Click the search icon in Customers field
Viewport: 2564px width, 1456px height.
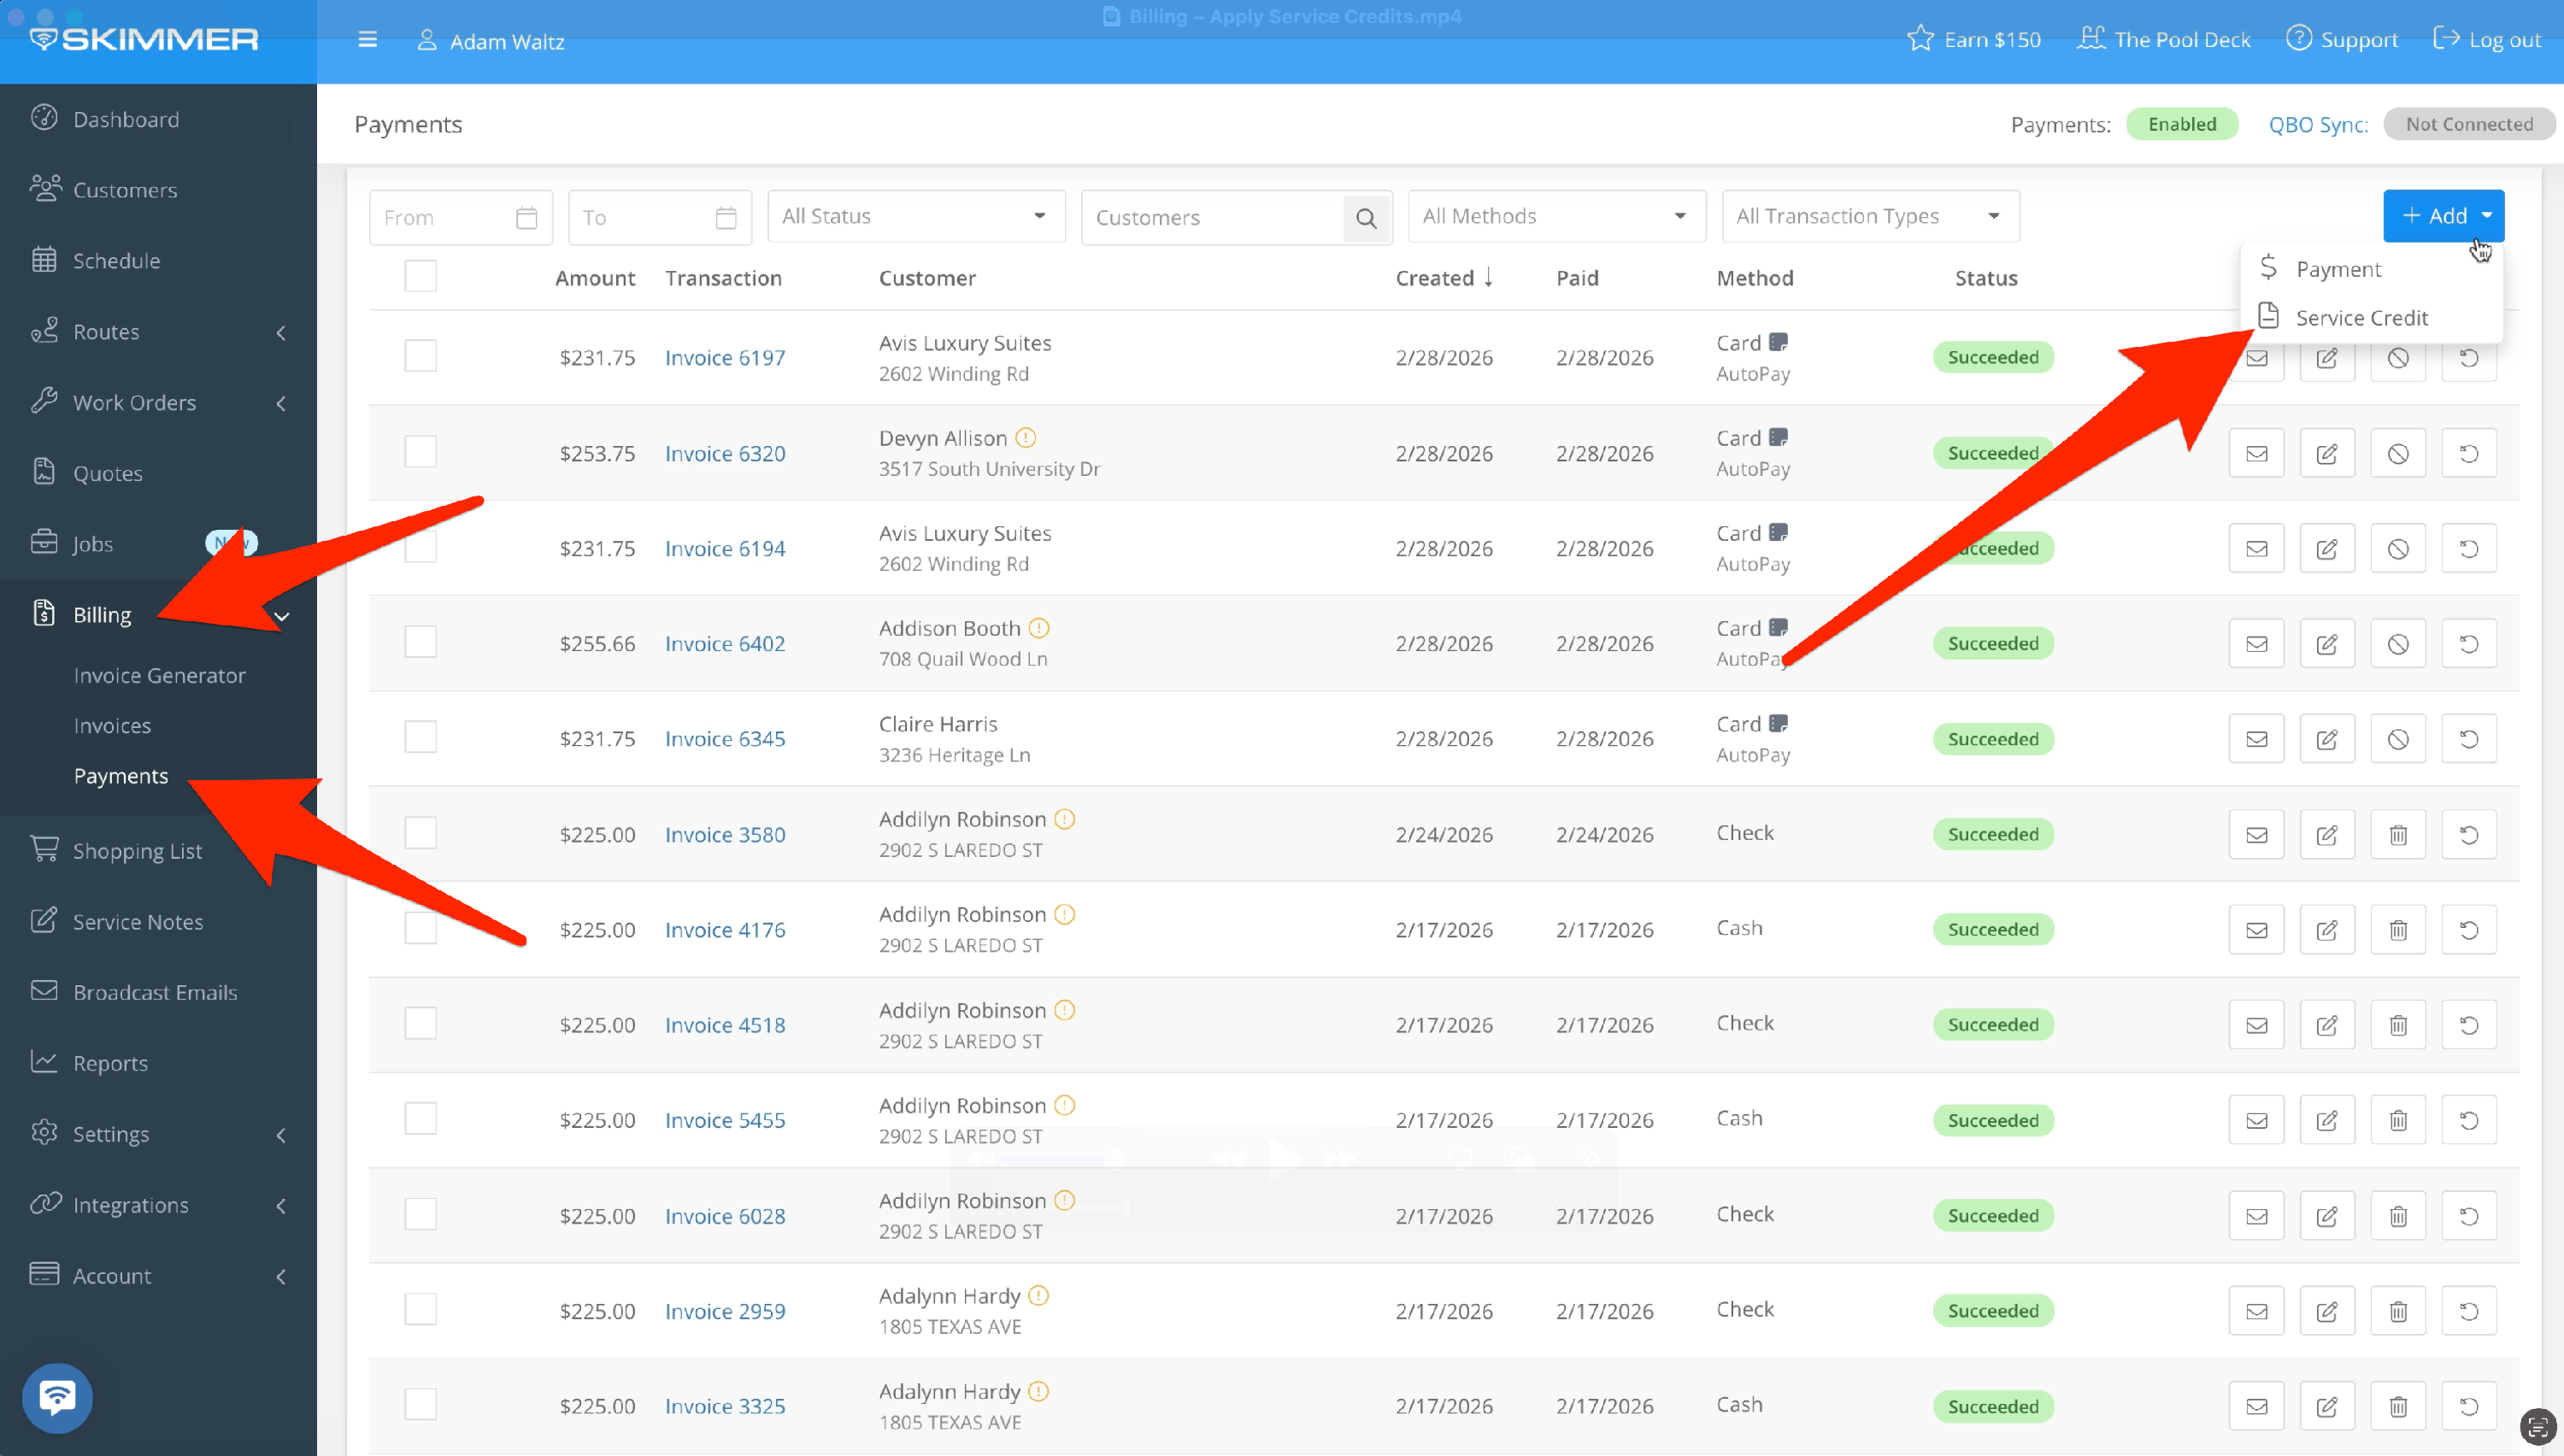1366,218
